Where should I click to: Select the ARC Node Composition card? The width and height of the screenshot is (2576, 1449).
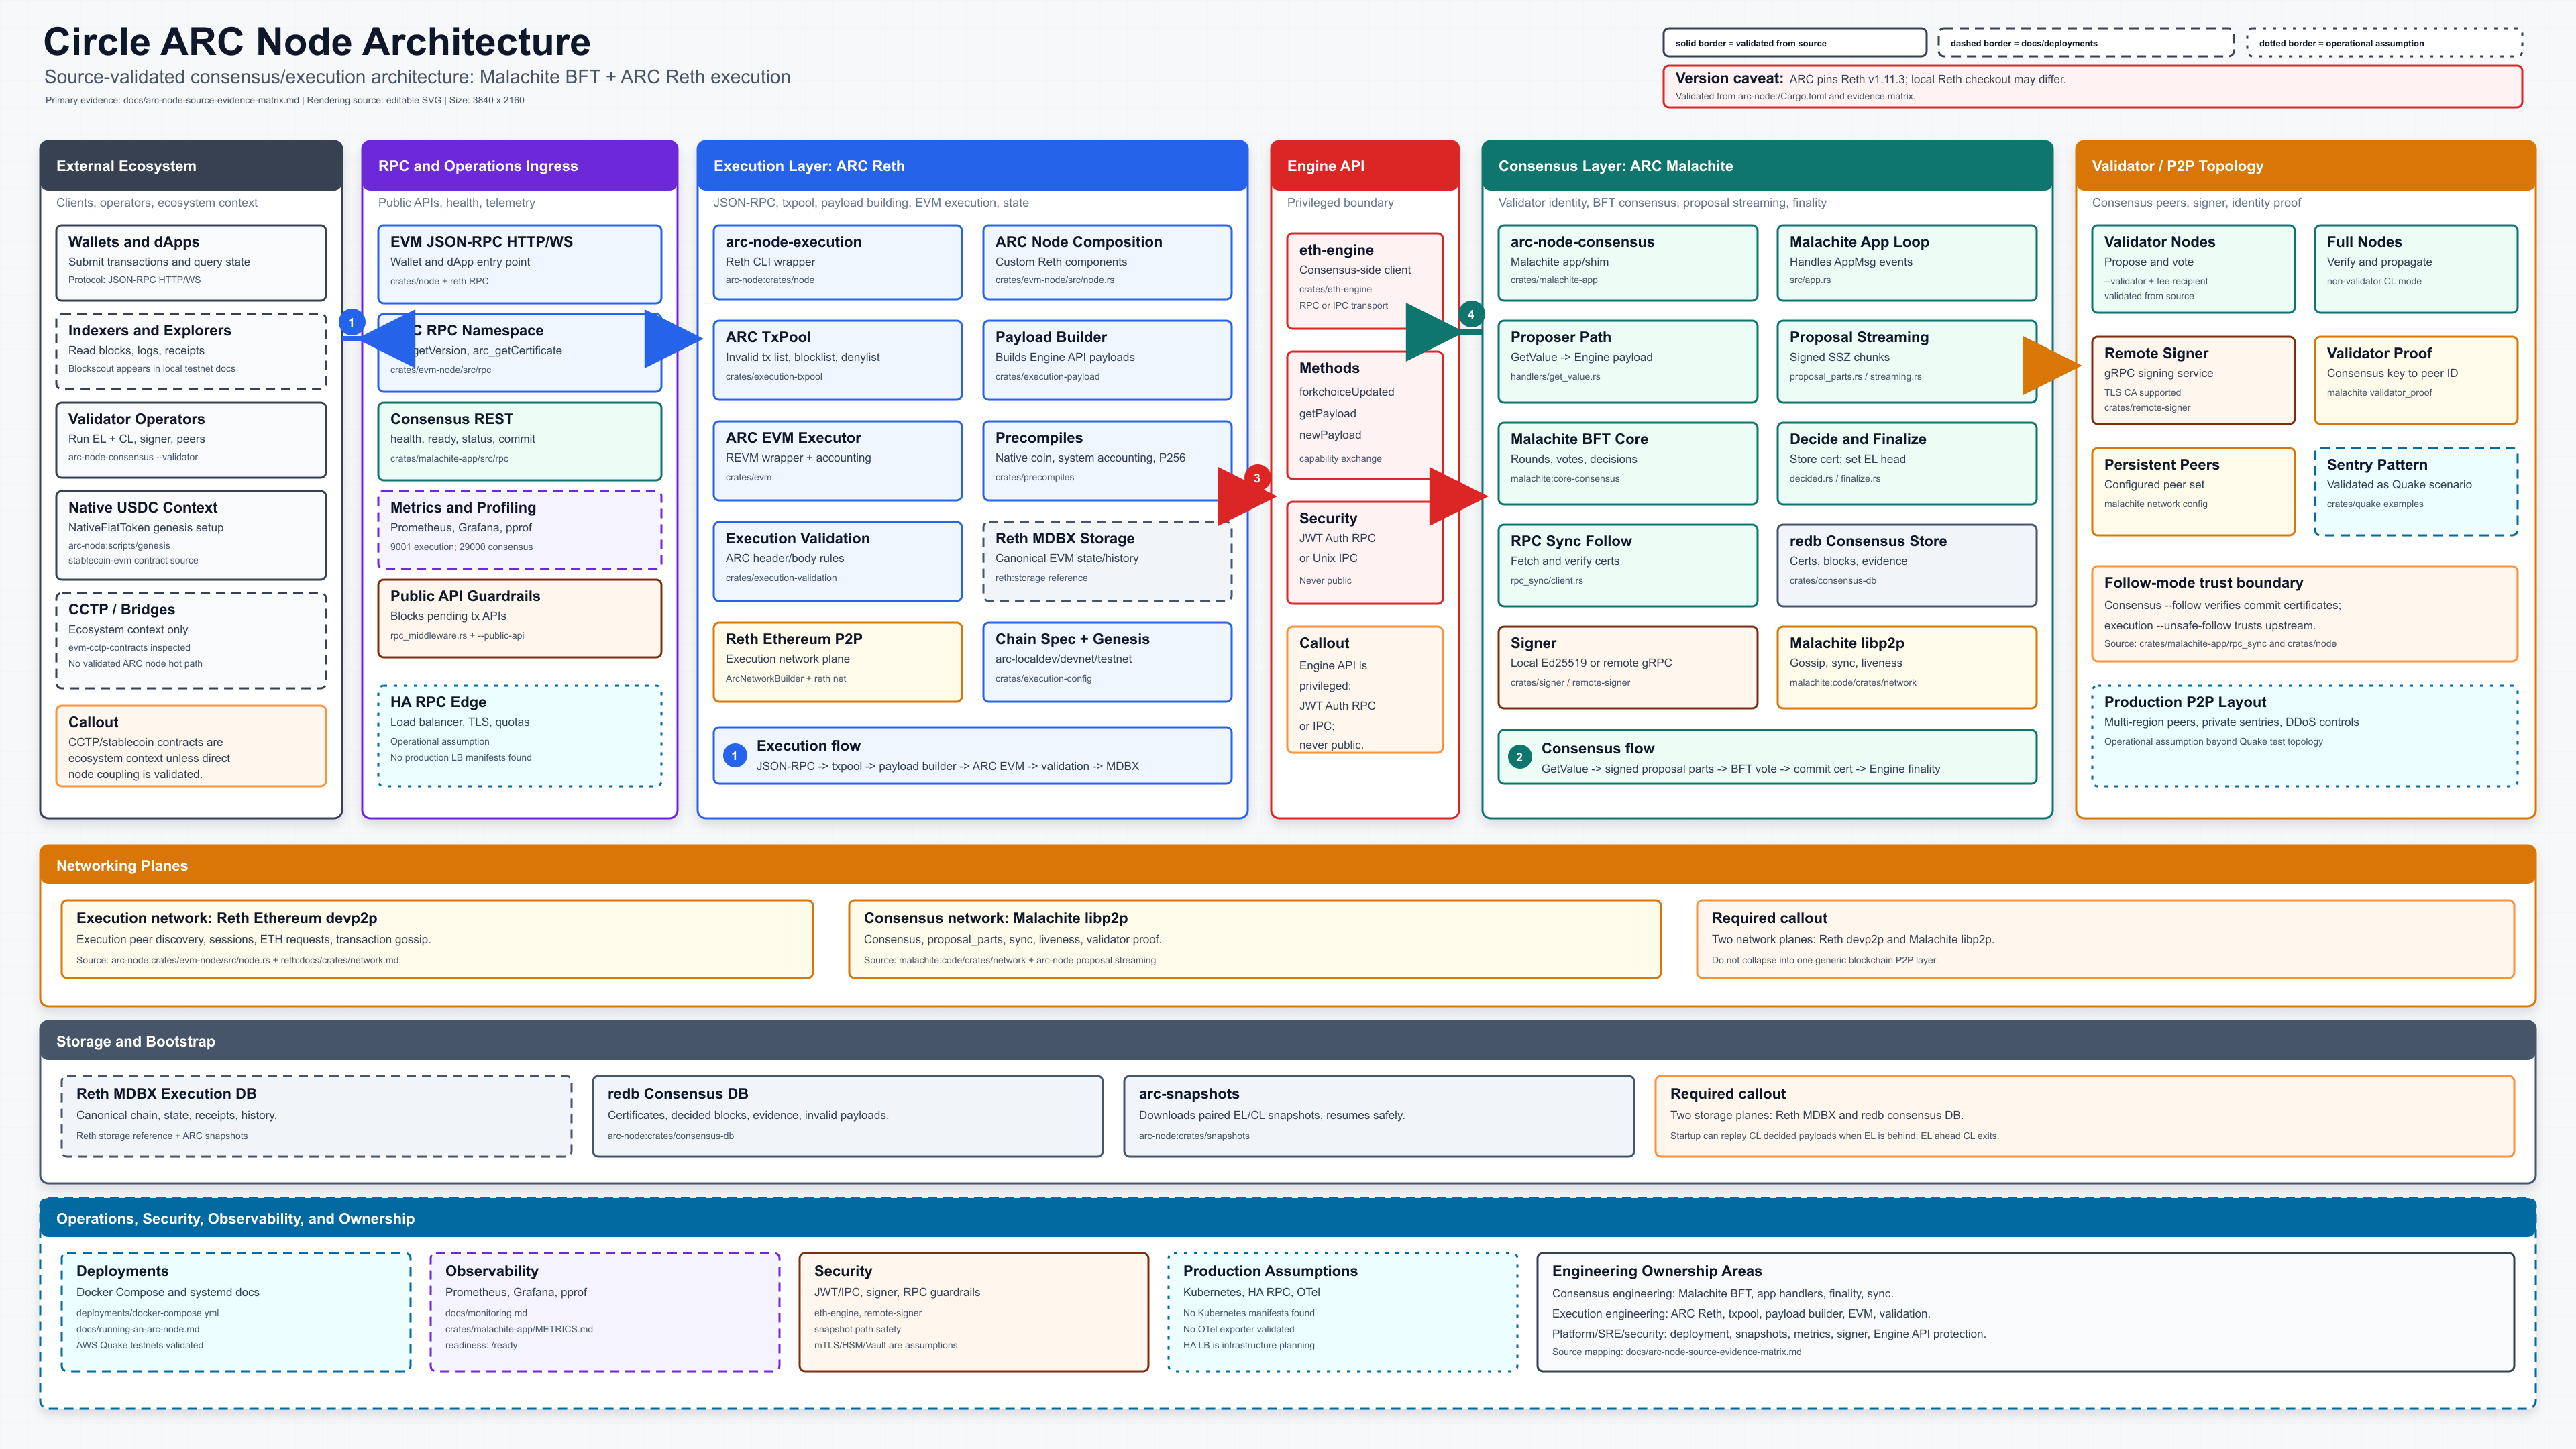(1107, 262)
